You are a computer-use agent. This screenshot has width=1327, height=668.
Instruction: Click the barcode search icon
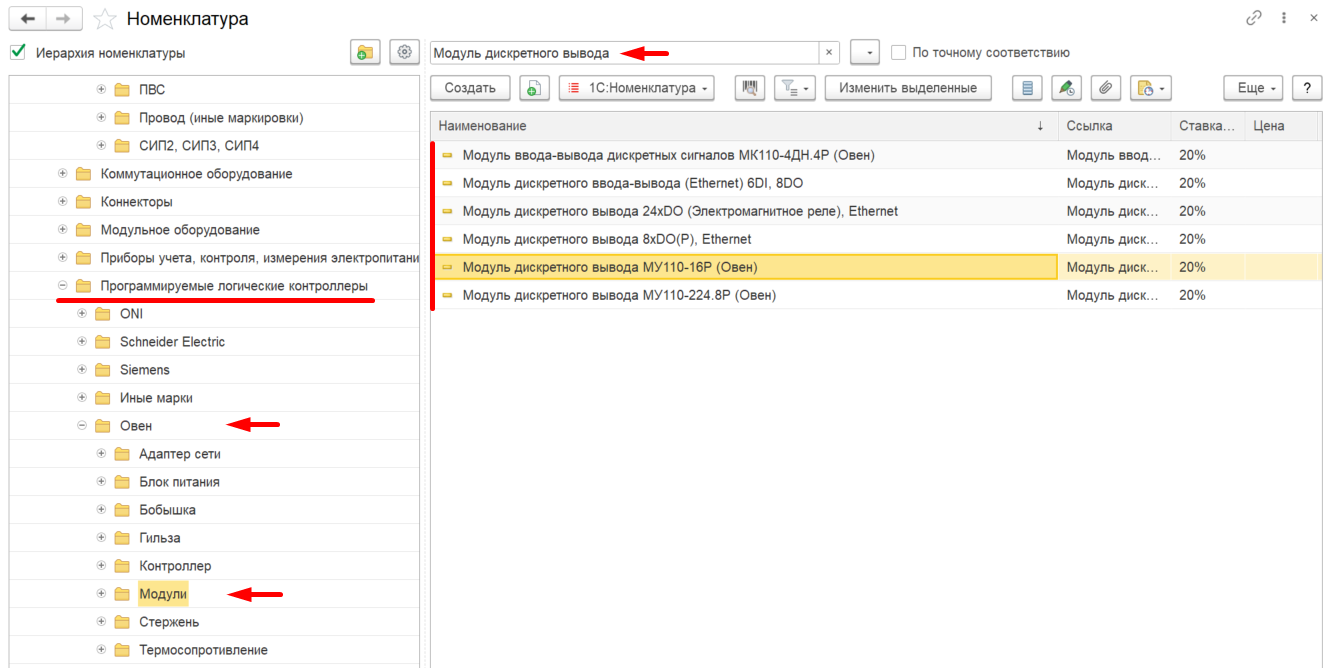coord(750,88)
